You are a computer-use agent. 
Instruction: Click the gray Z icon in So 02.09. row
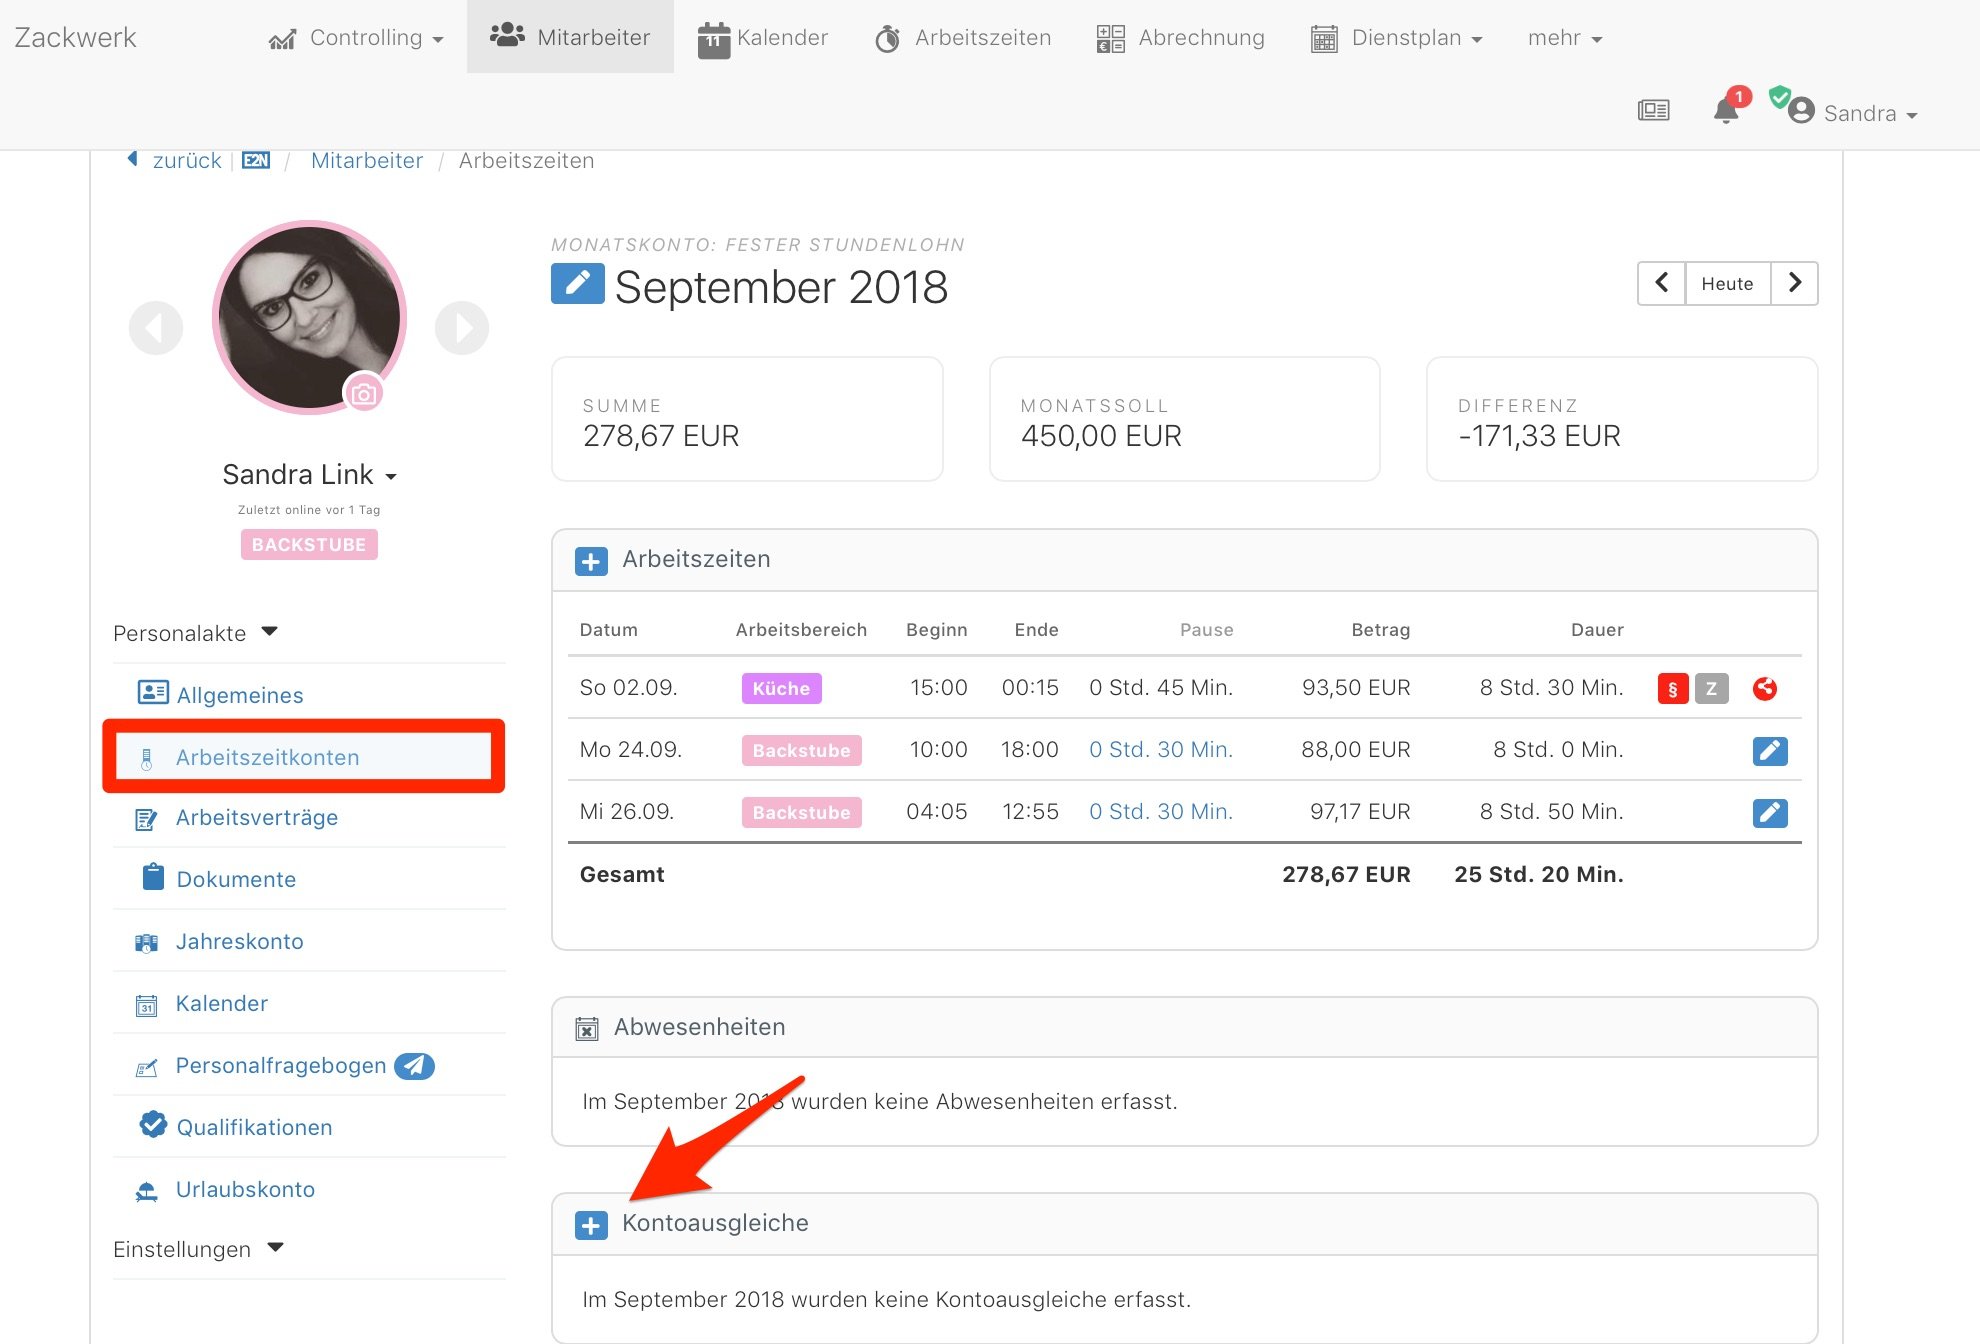point(1711,688)
